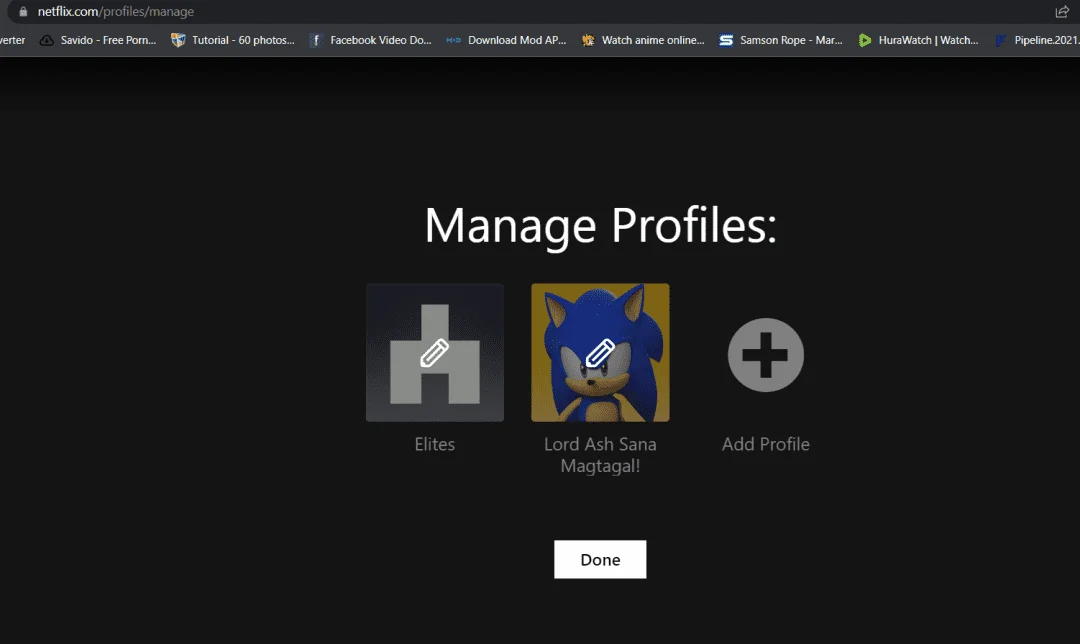The image size is (1080, 644).
Task: Open the Tutorial - 60 photos bookmark
Action: (x=233, y=40)
